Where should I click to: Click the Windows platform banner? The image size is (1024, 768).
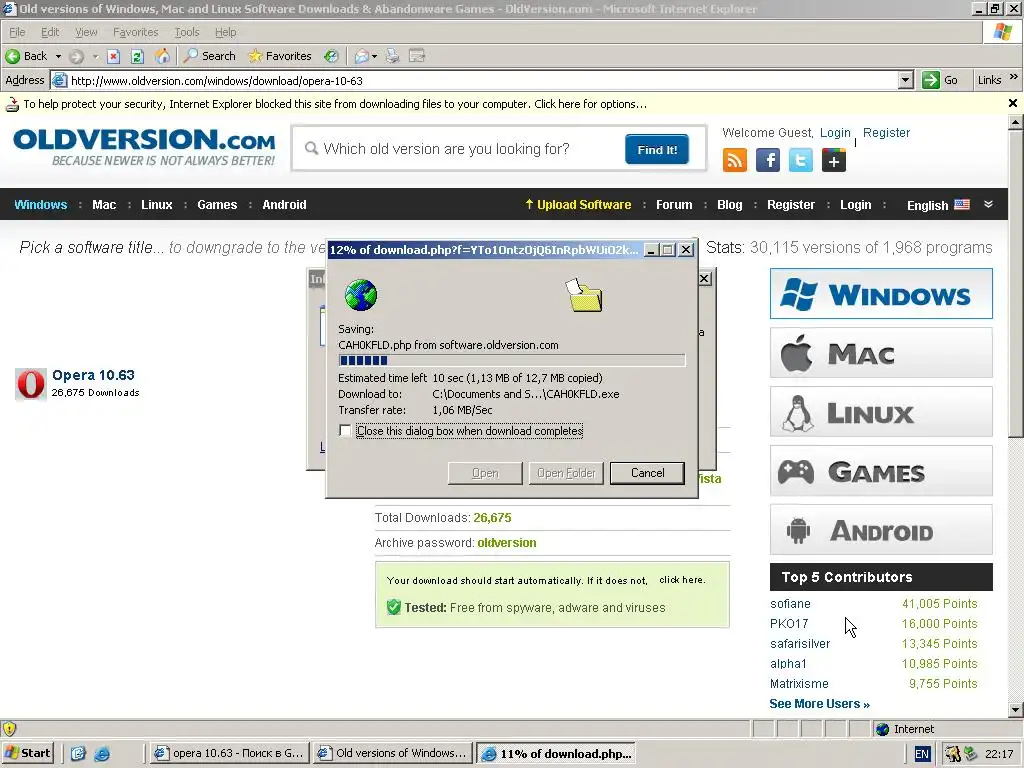(881, 293)
